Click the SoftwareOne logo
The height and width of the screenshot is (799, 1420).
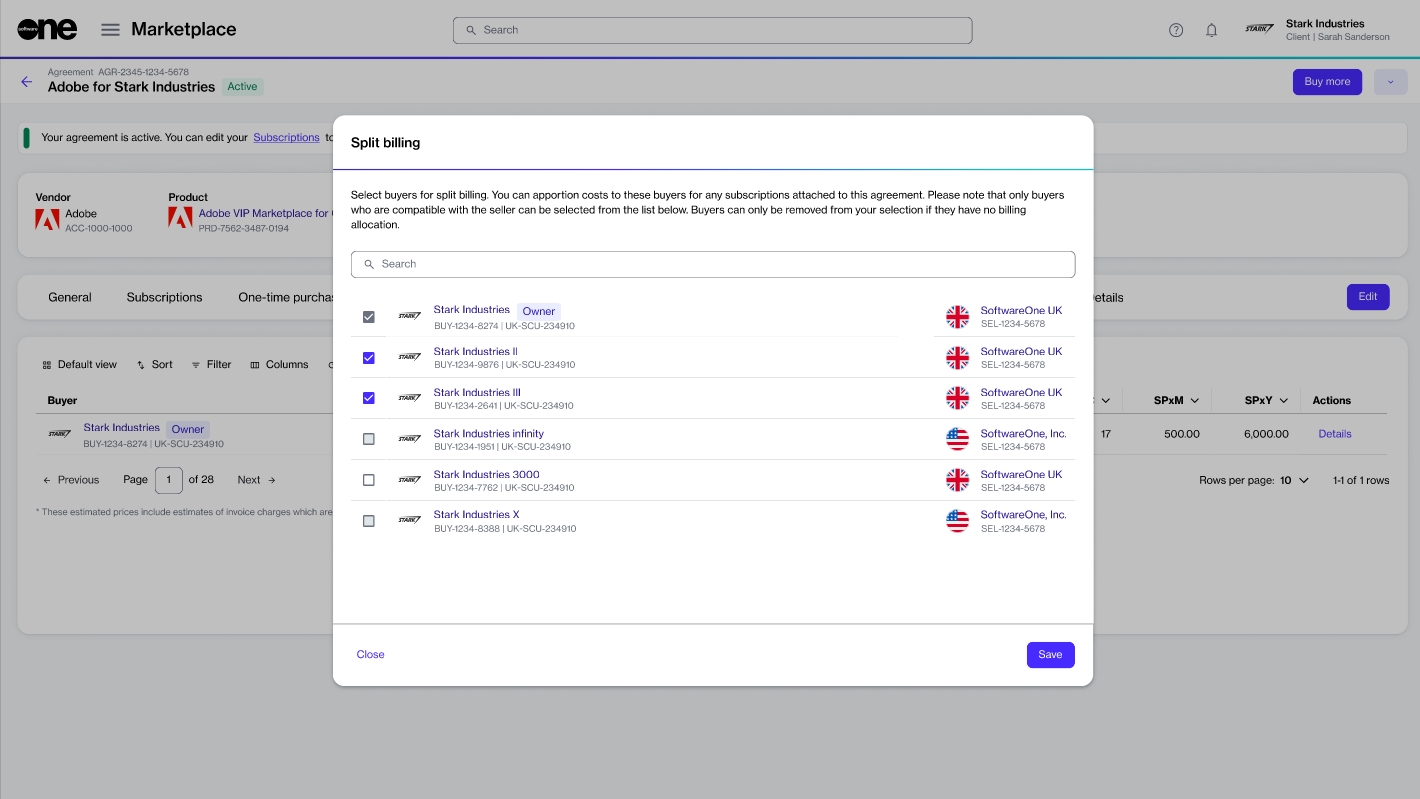pyautogui.click(x=47, y=30)
